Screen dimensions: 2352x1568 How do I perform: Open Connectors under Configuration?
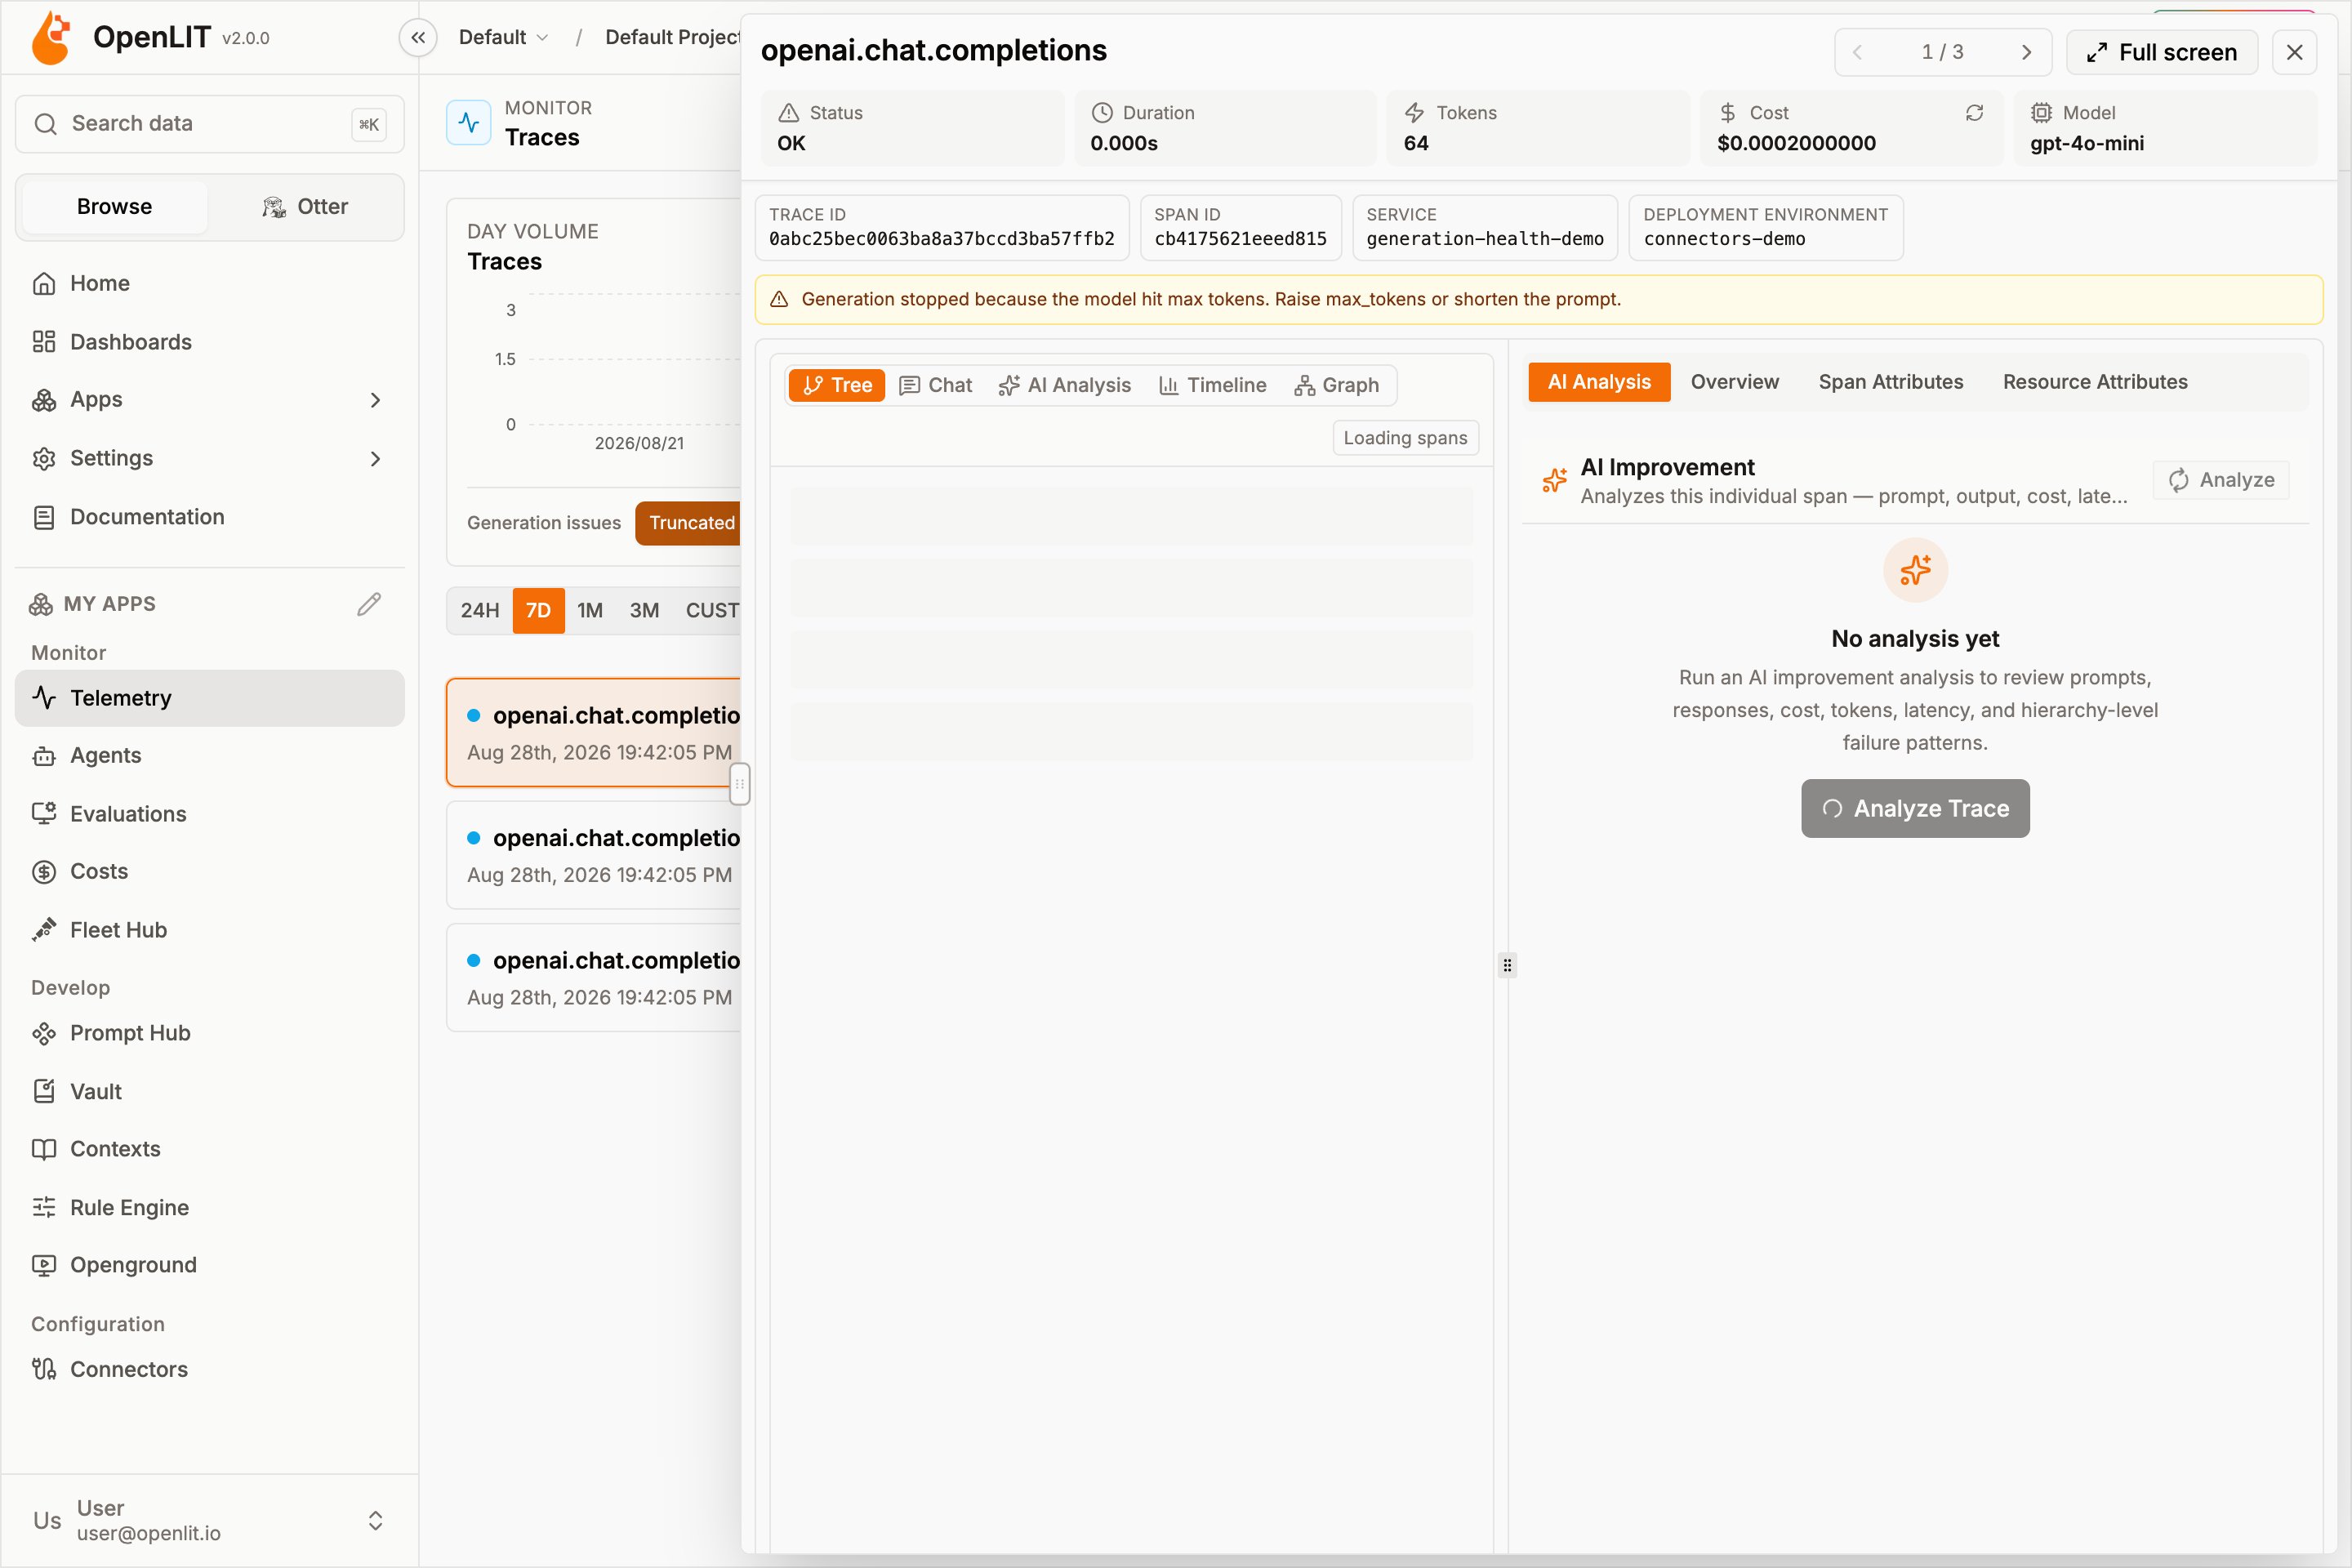(x=210, y=1370)
